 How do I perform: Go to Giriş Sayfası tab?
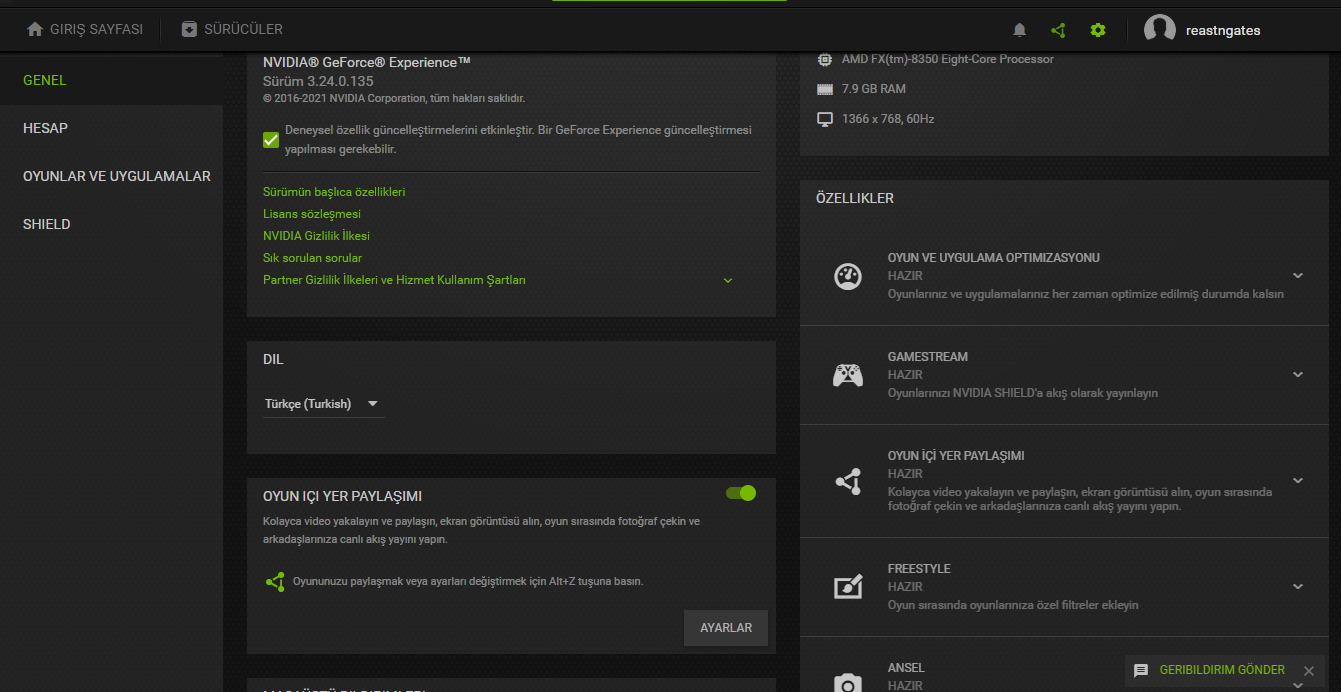(86, 29)
